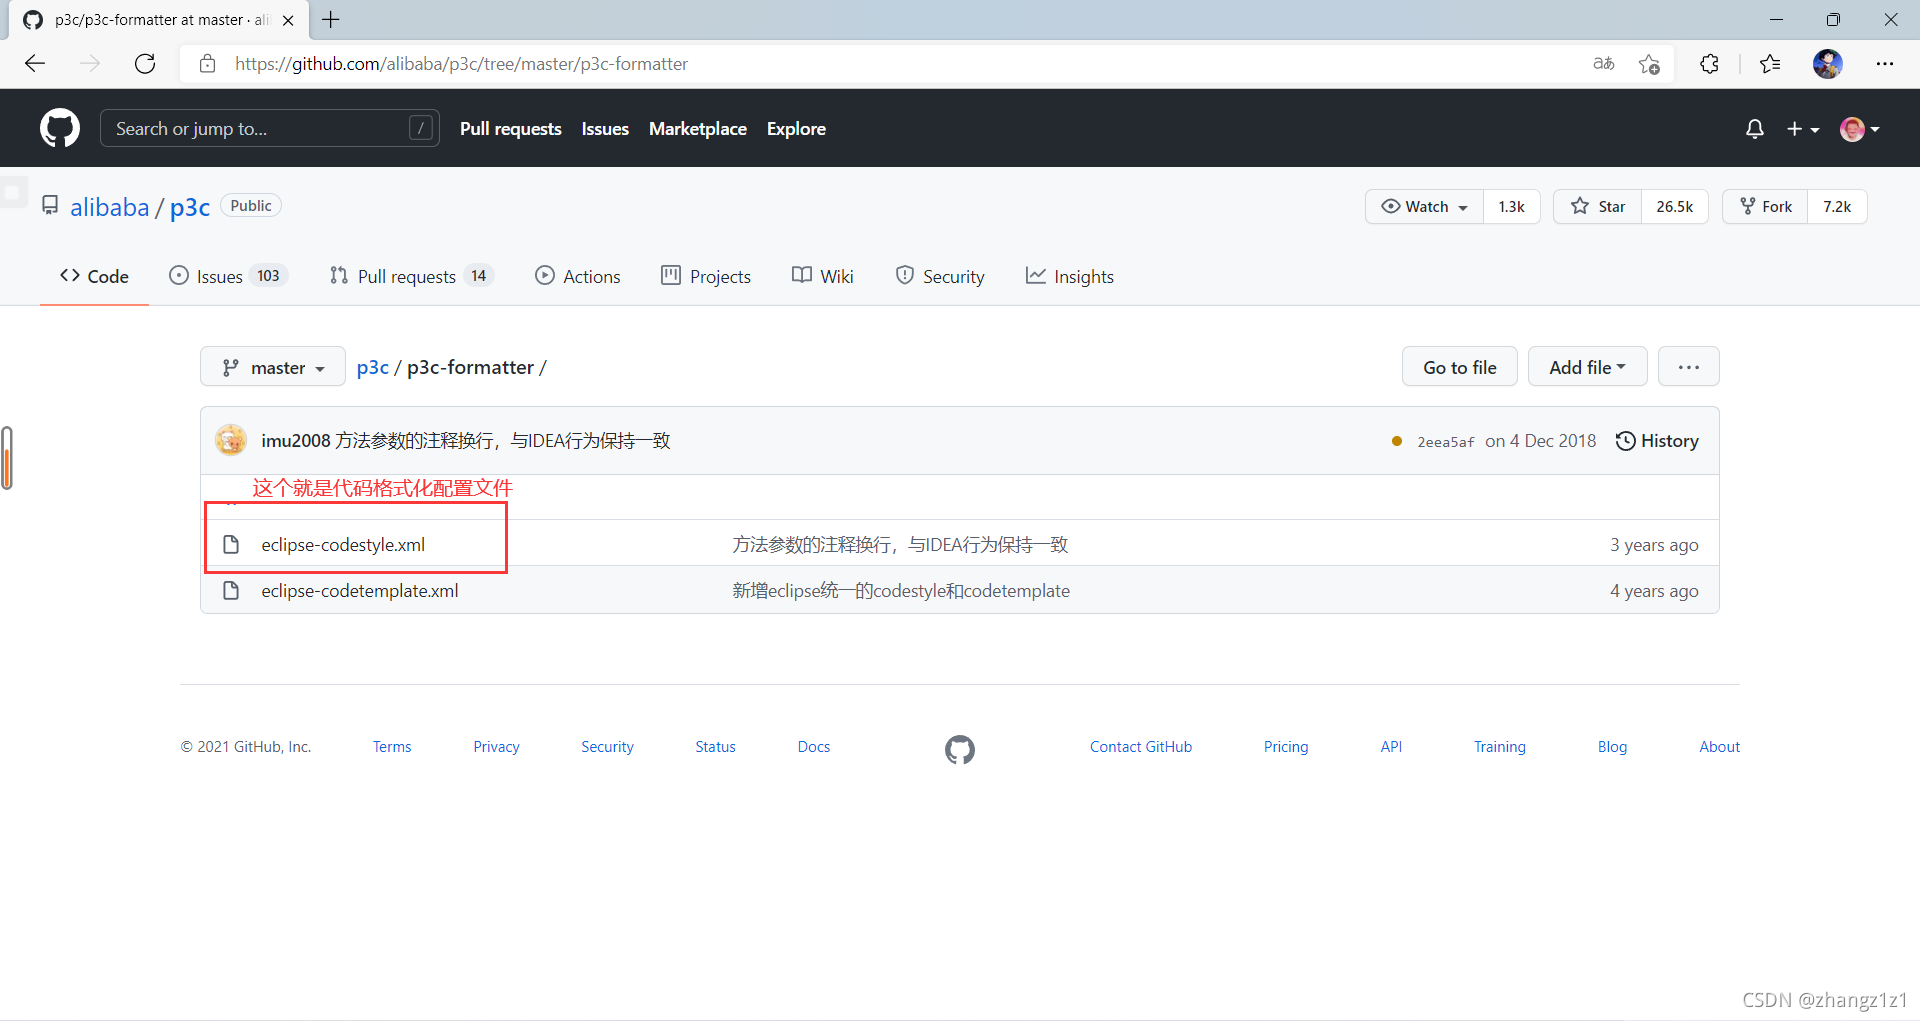Open the notifications bell
Screen dimensions: 1920x1021
[1754, 129]
